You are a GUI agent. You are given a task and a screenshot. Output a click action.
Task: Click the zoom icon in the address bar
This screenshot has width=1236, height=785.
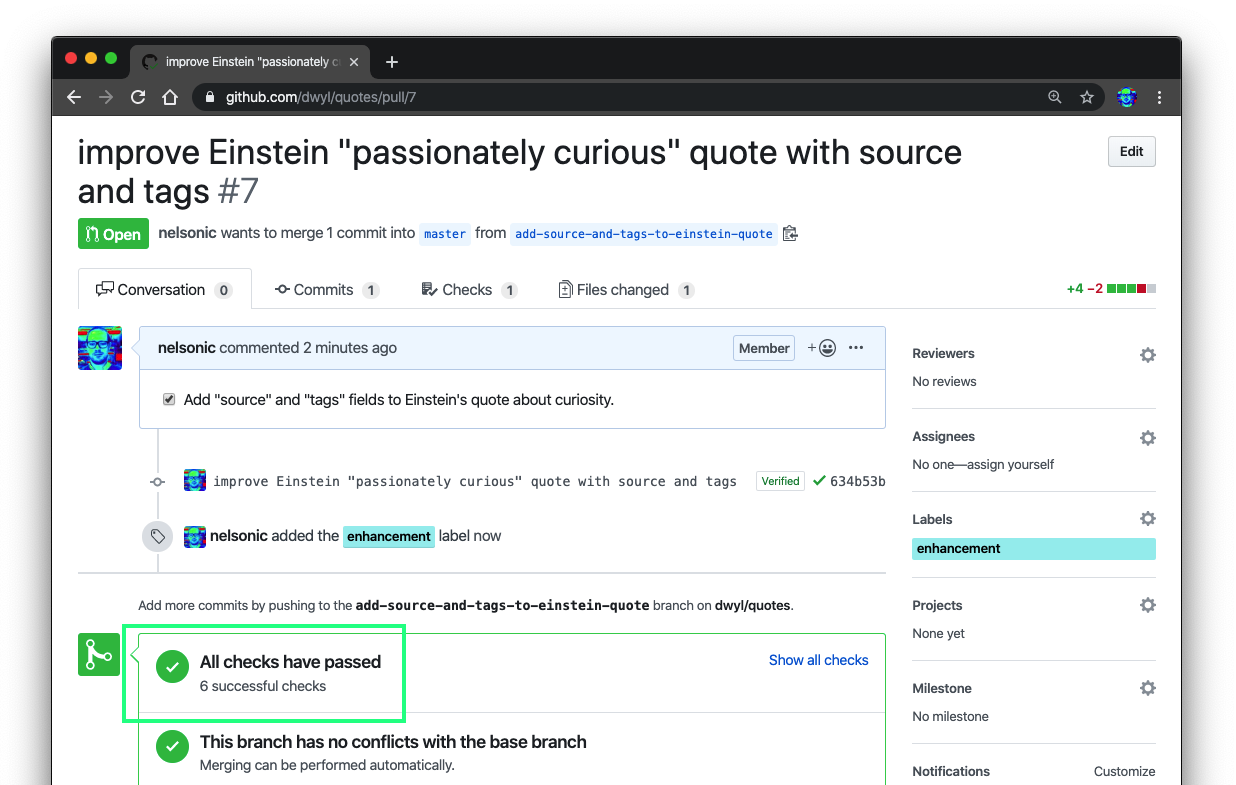coord(1055,97)
